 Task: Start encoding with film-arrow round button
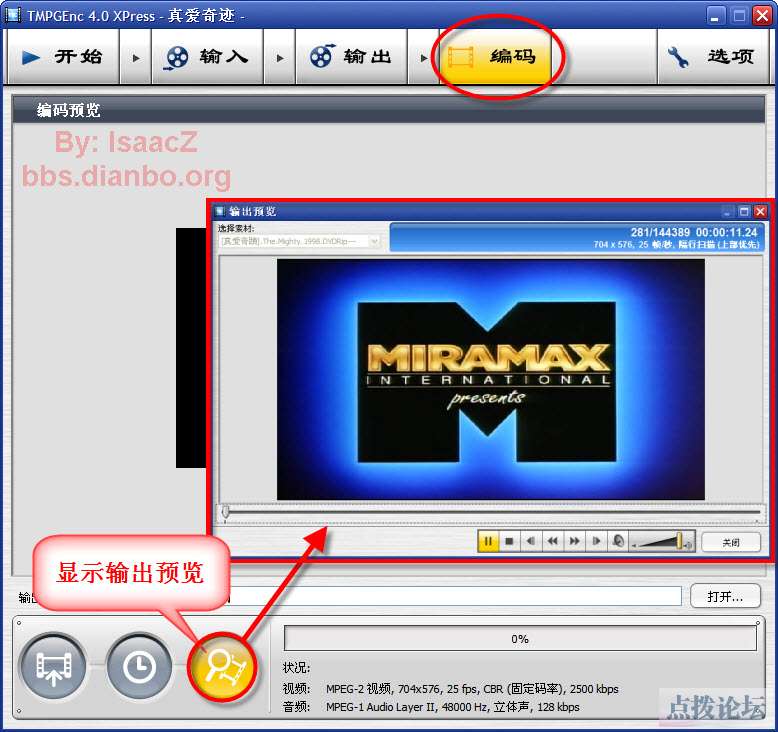(x=53, y=666)
